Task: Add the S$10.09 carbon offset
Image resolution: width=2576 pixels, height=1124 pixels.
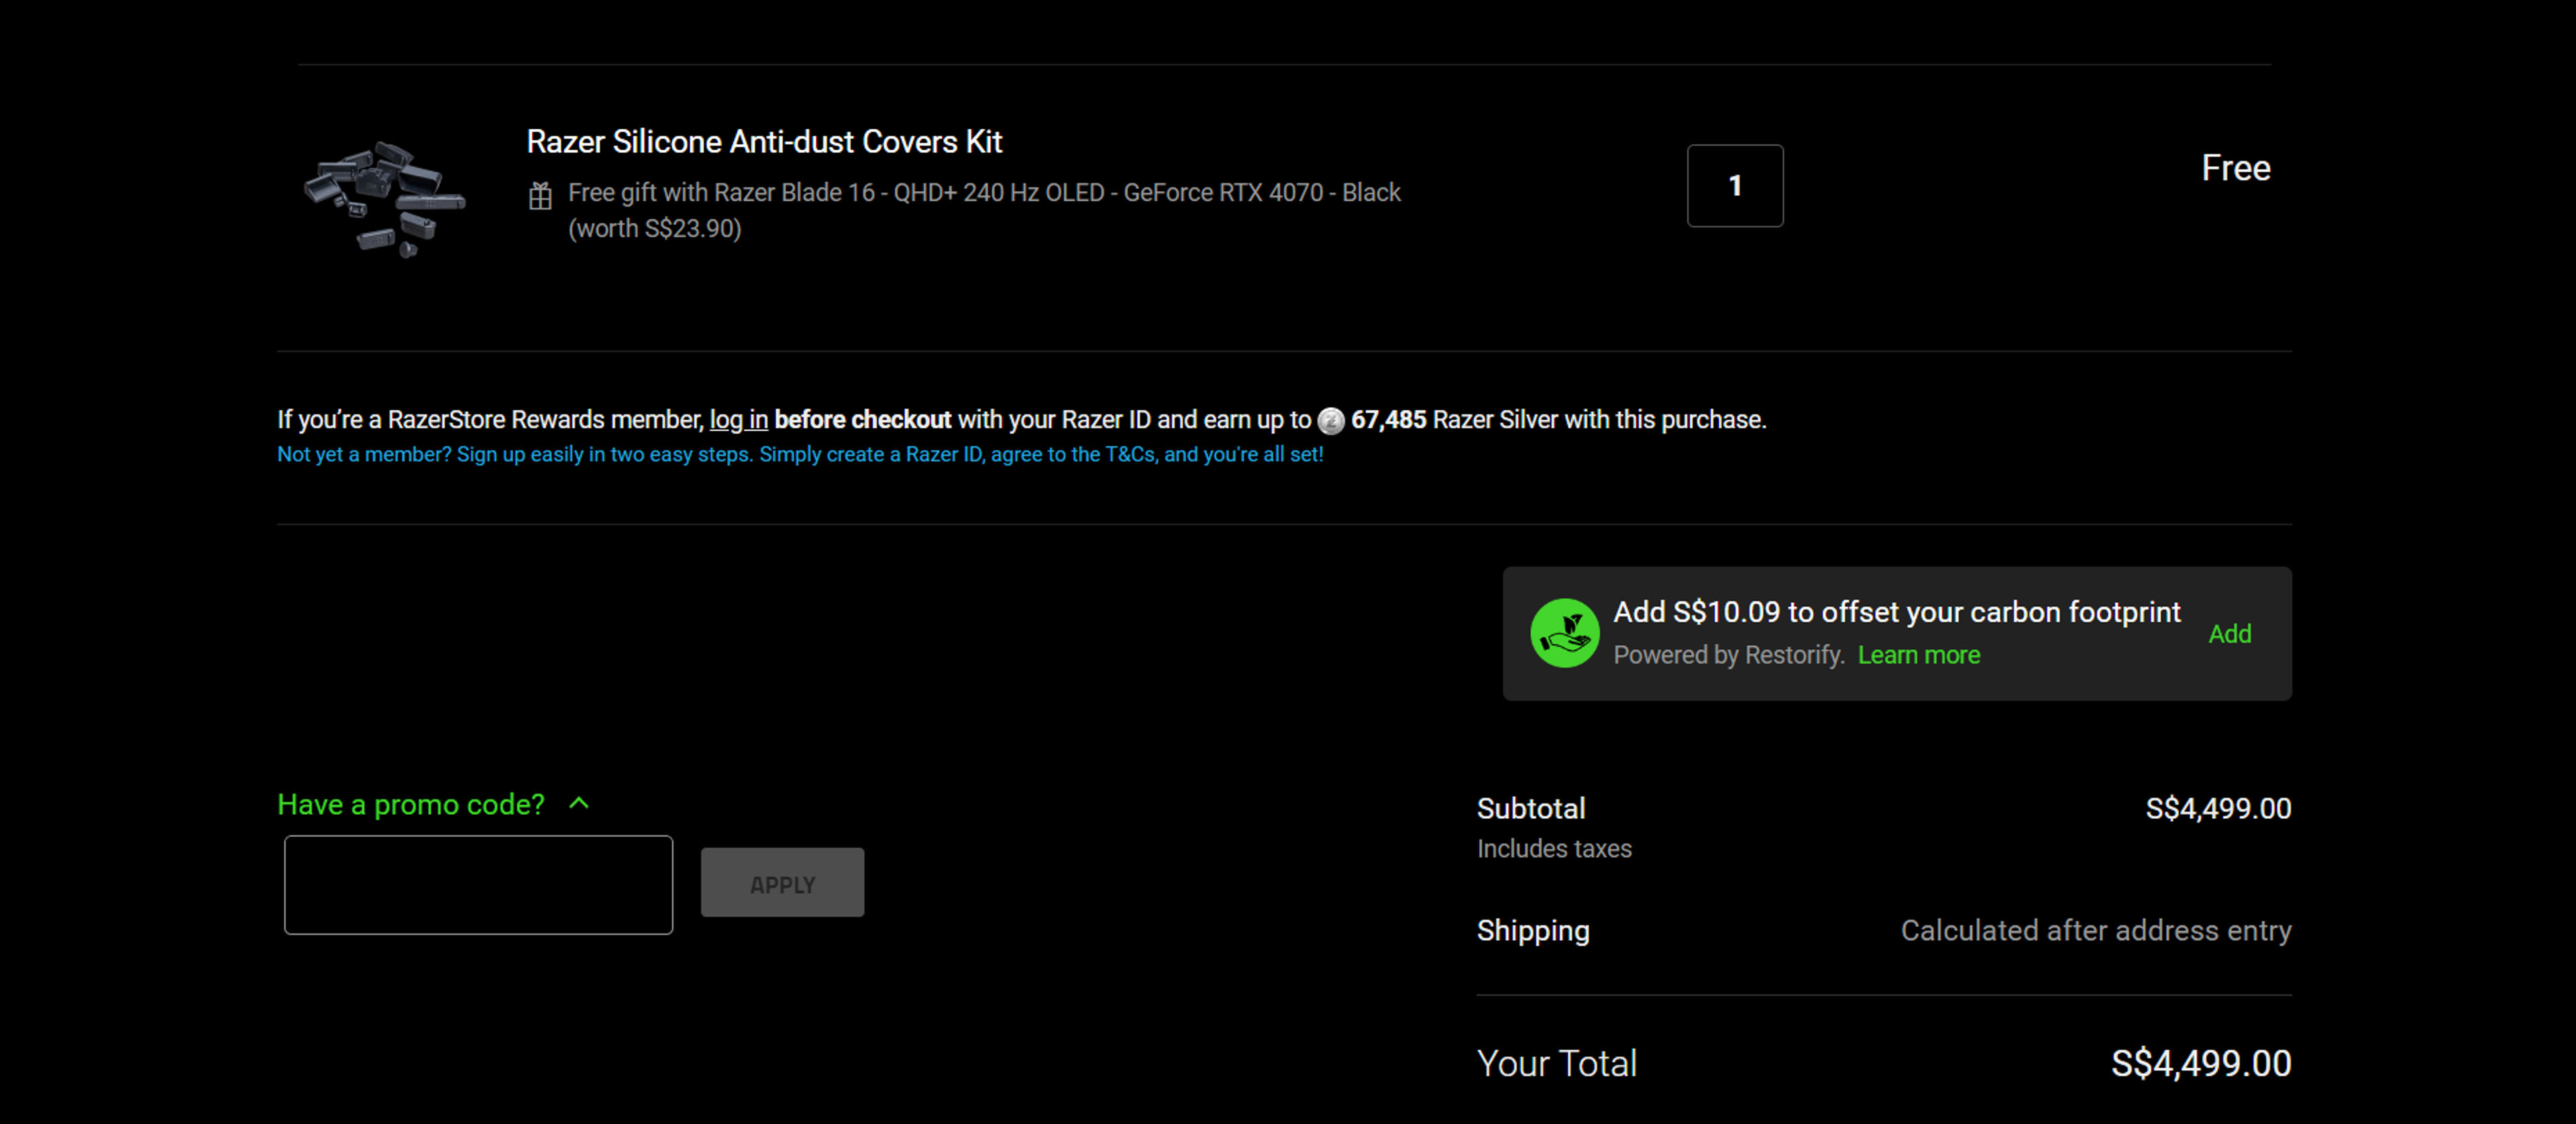Action: (x=2229, y=634)
